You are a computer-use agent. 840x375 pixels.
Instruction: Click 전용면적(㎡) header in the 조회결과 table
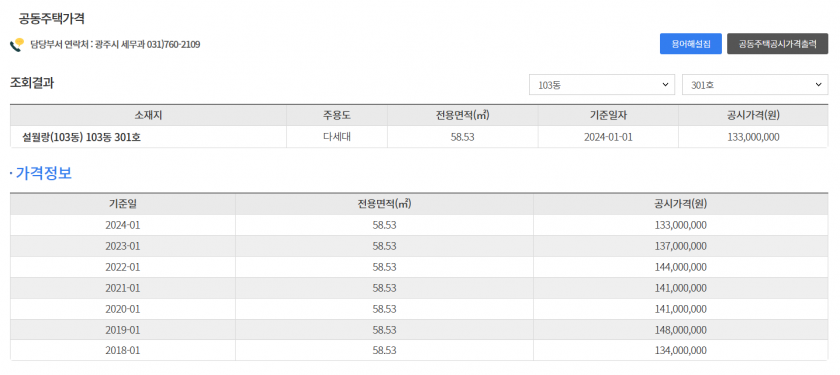coord(462,115)
